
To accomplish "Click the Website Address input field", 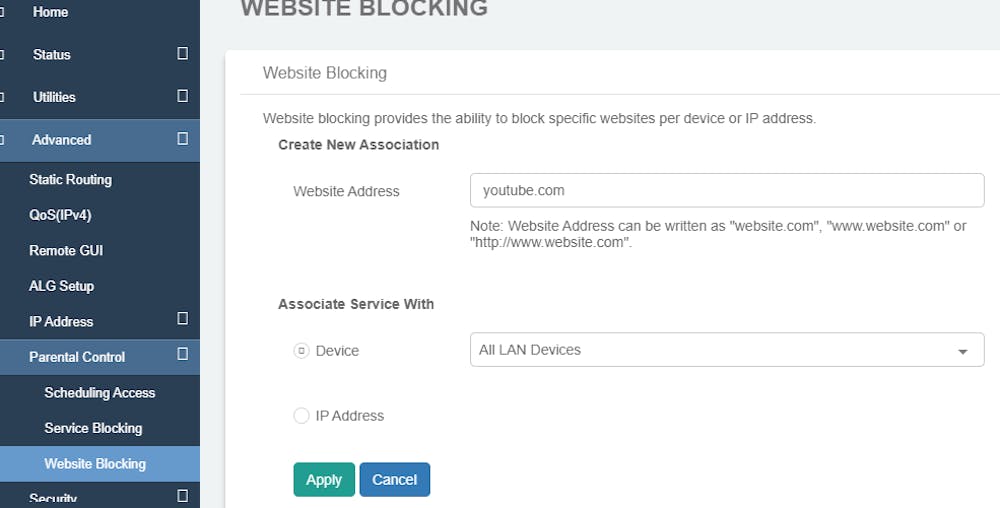I will (727, 190).
